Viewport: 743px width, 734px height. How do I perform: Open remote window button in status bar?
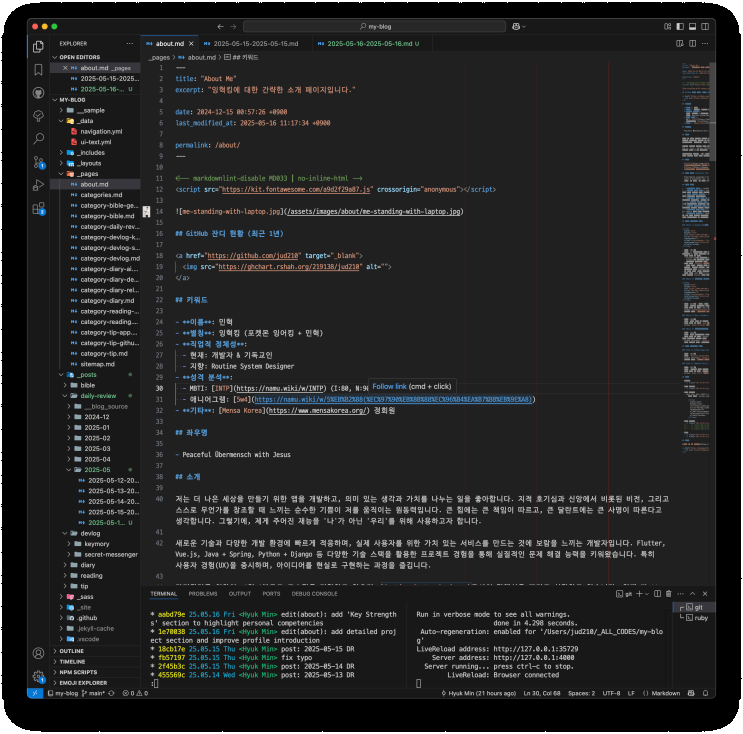35,693
